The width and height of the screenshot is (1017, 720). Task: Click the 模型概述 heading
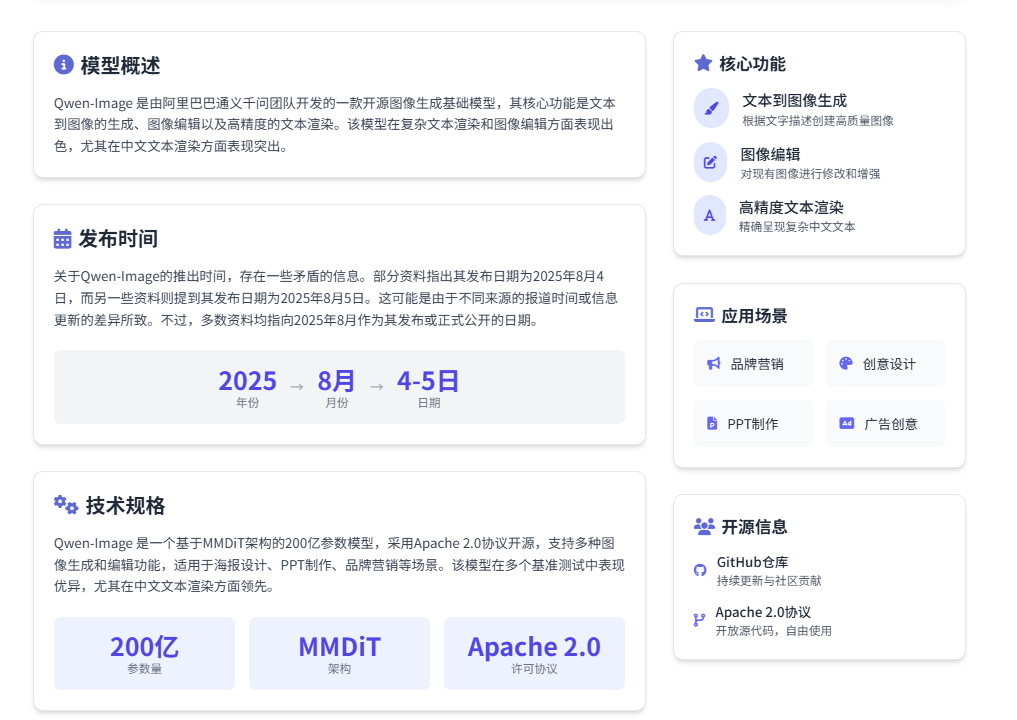[120, 66]
